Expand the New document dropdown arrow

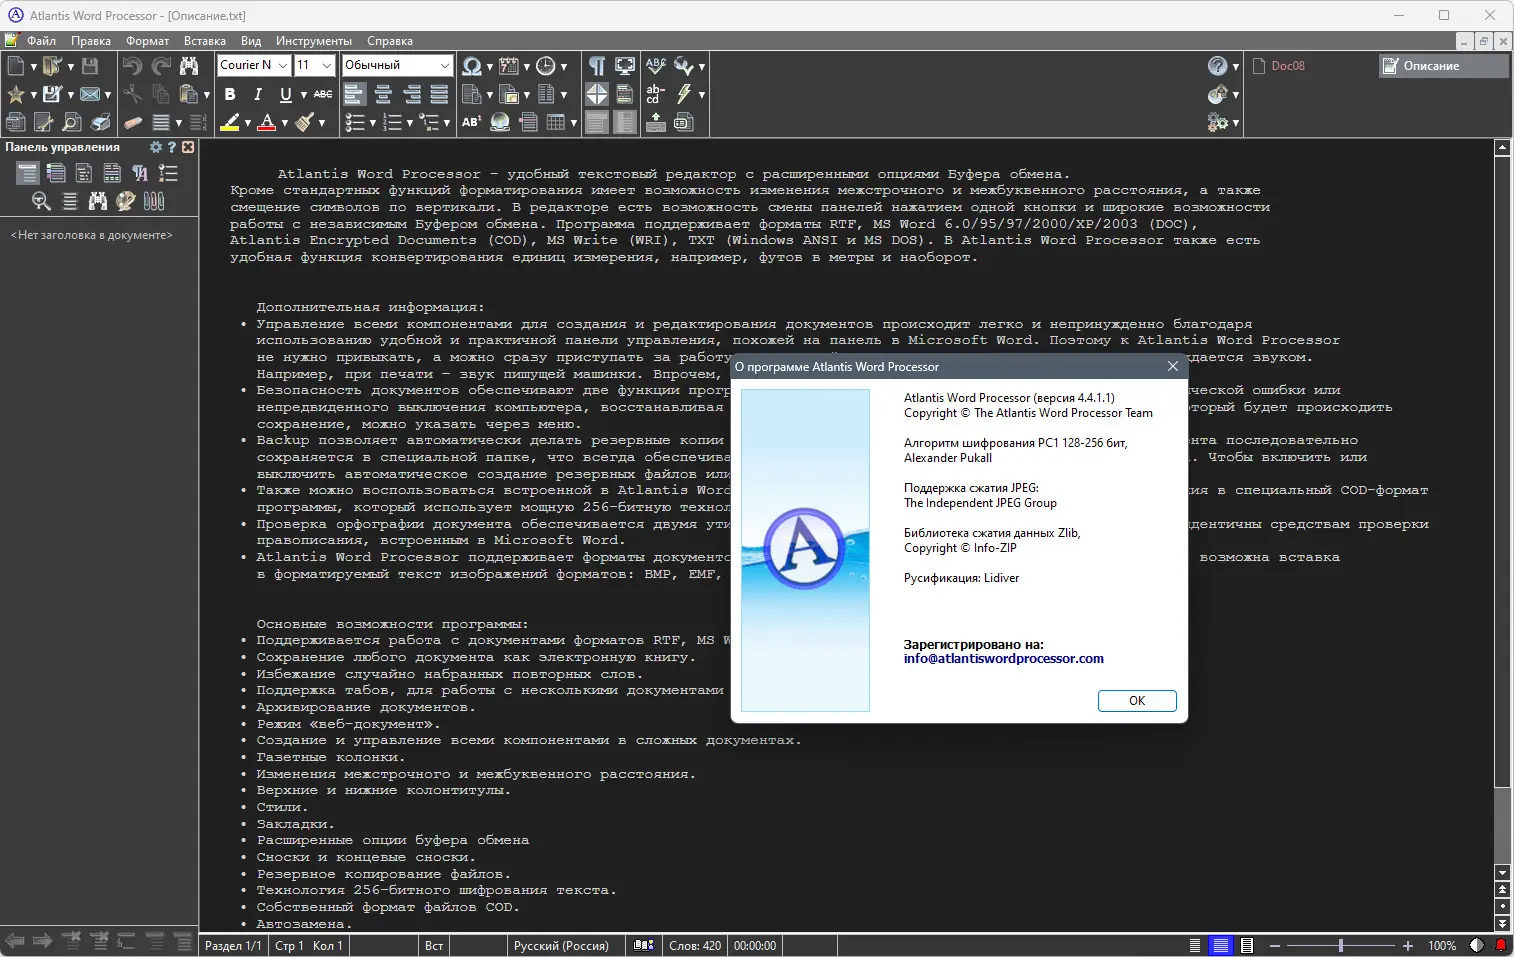pyautogui.click(x=33, y=67)
